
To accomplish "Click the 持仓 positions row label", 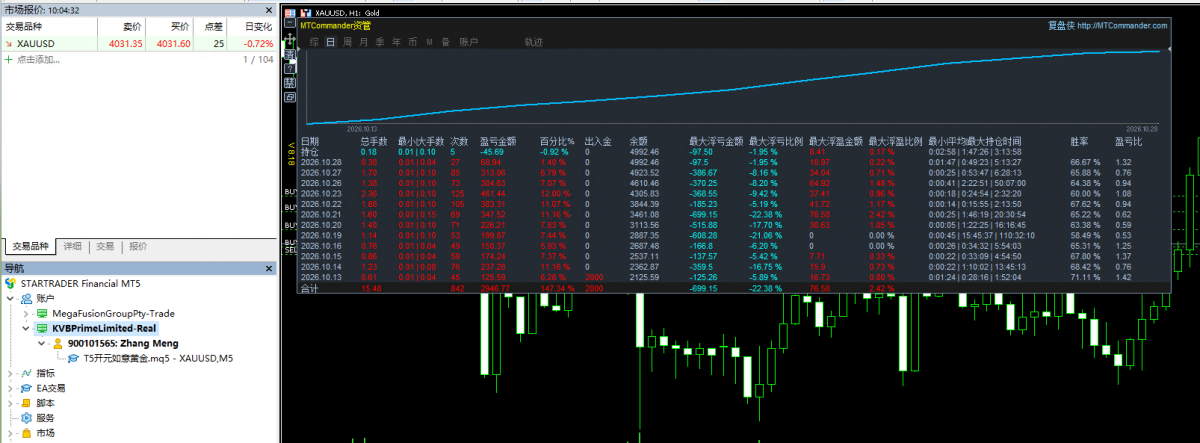I will (310, 152).
